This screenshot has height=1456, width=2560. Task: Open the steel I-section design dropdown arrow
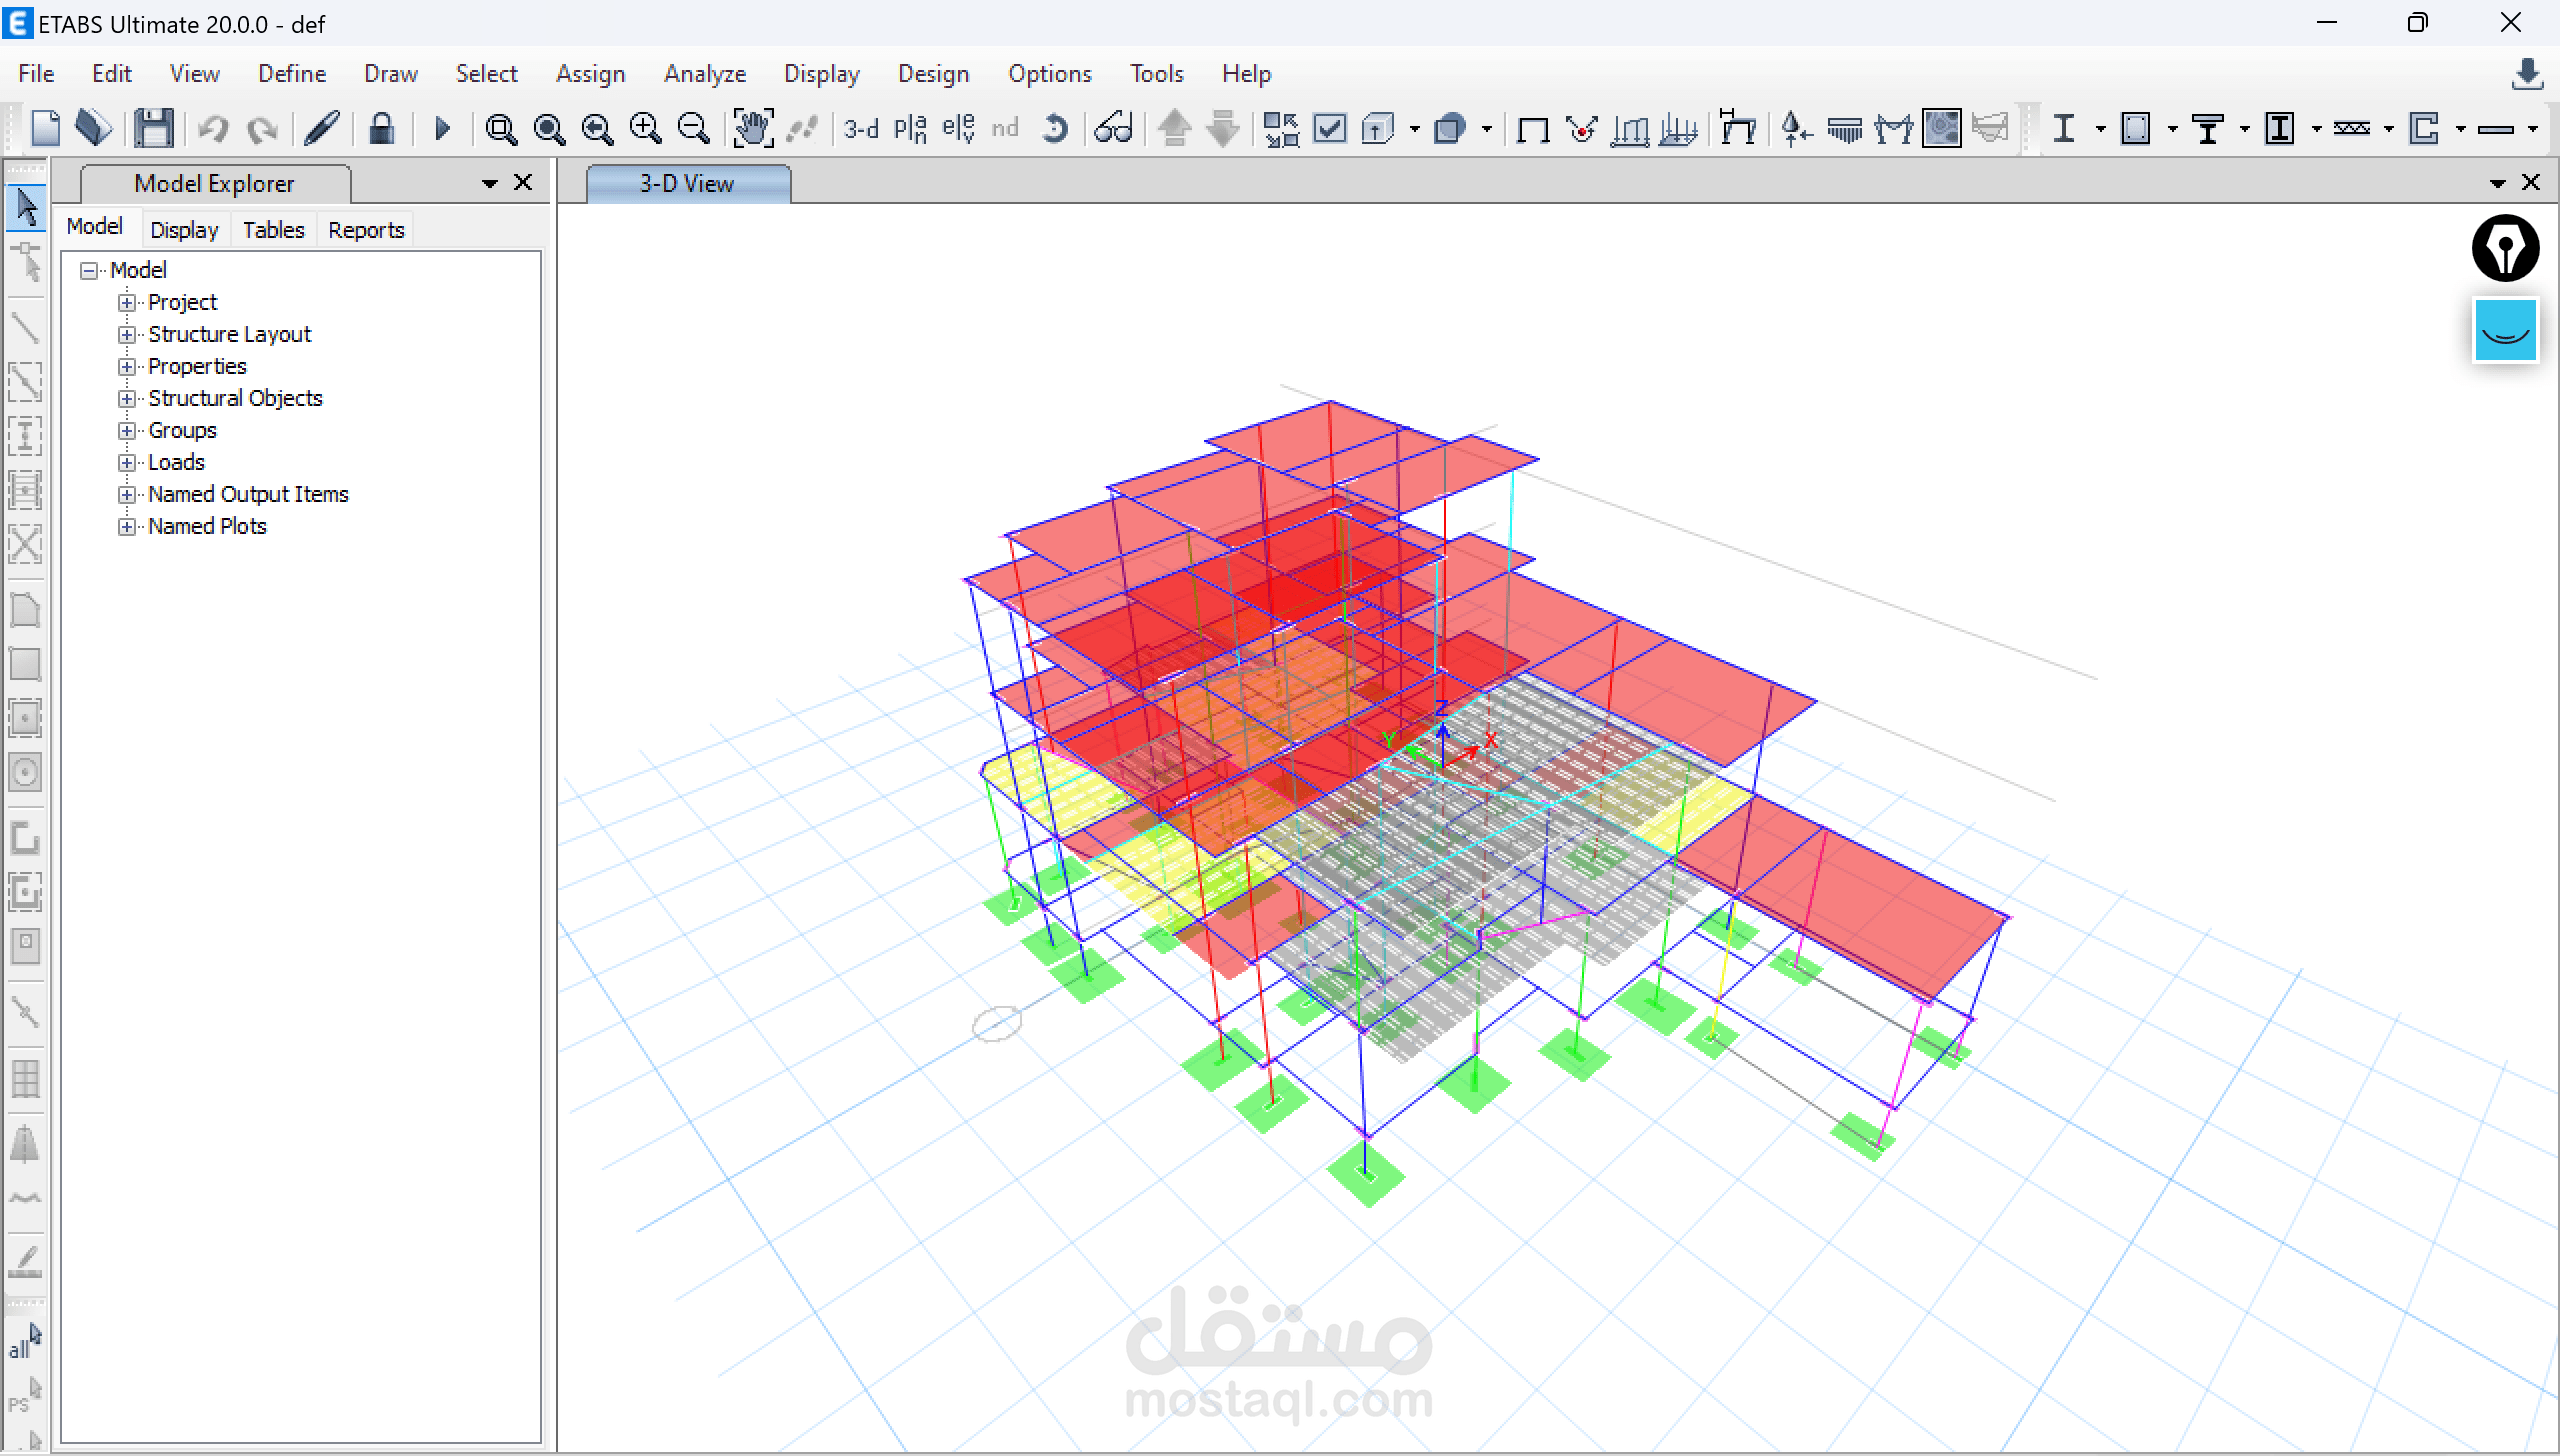2100,129
